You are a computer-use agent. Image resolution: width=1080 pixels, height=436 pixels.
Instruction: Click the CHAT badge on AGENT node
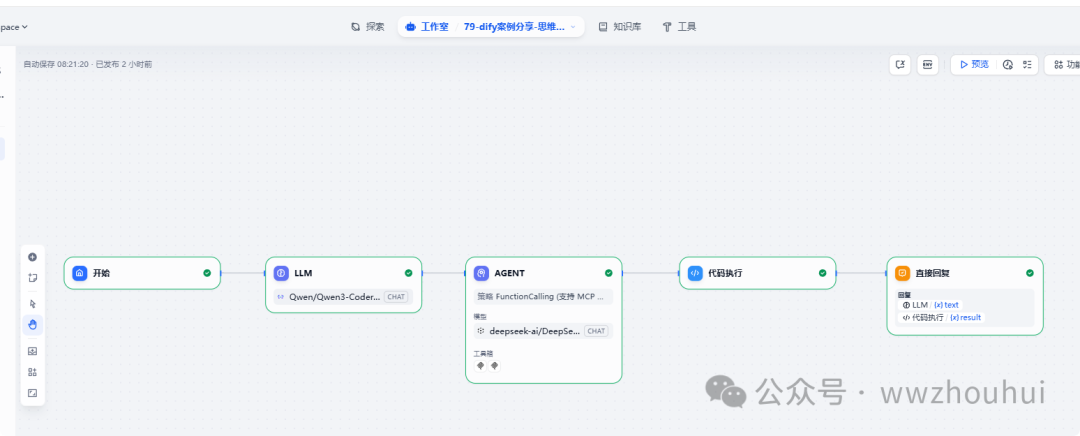(596, 331)
